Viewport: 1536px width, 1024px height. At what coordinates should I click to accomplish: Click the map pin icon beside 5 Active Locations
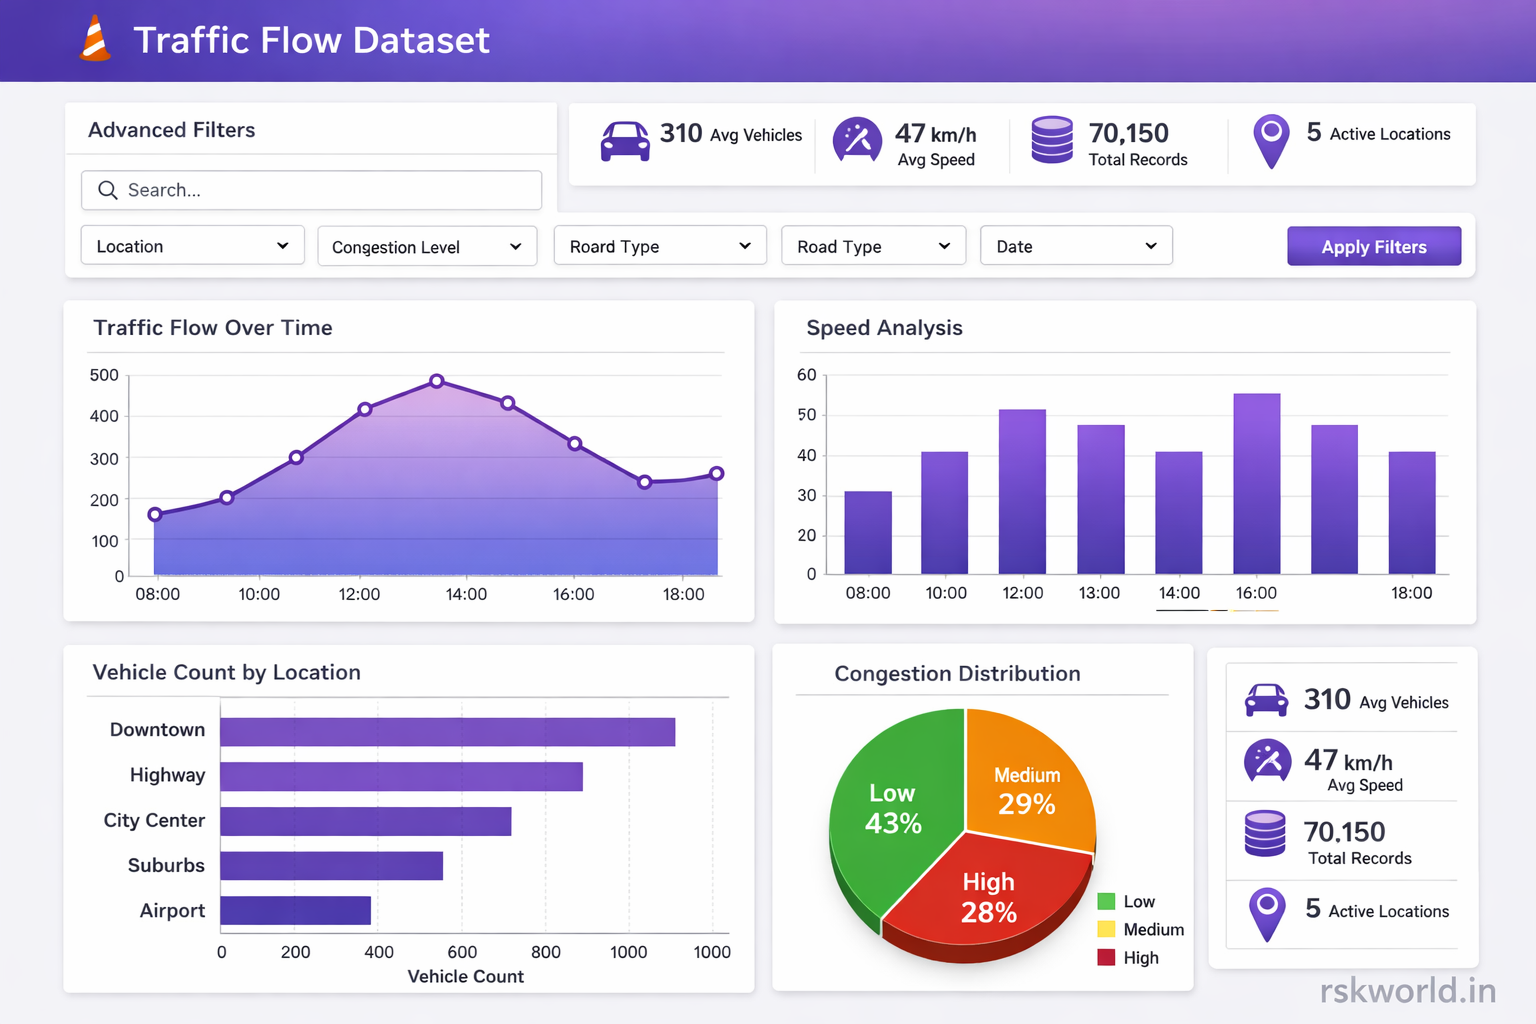1271,140
